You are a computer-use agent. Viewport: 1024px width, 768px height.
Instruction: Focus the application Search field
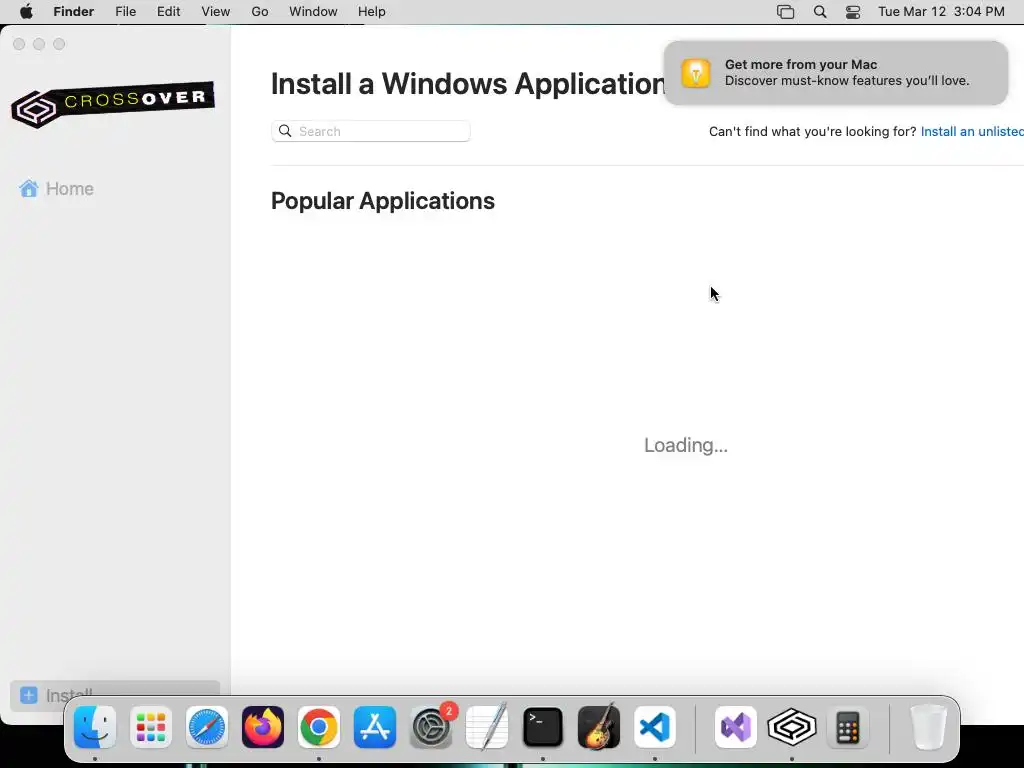click(x=370, y=131)
